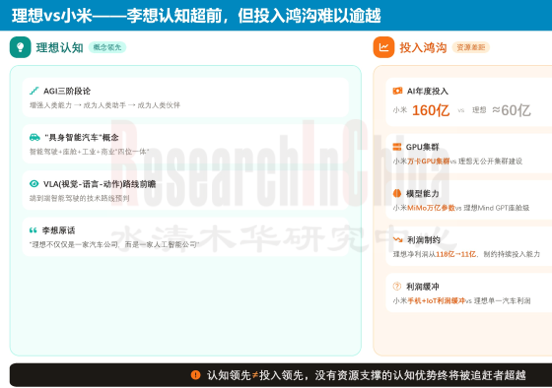552x388 pixels.
Task: Click the VLA(视觉-语言-动作)路线前瞻 title
Action: [x=100, y=184]
